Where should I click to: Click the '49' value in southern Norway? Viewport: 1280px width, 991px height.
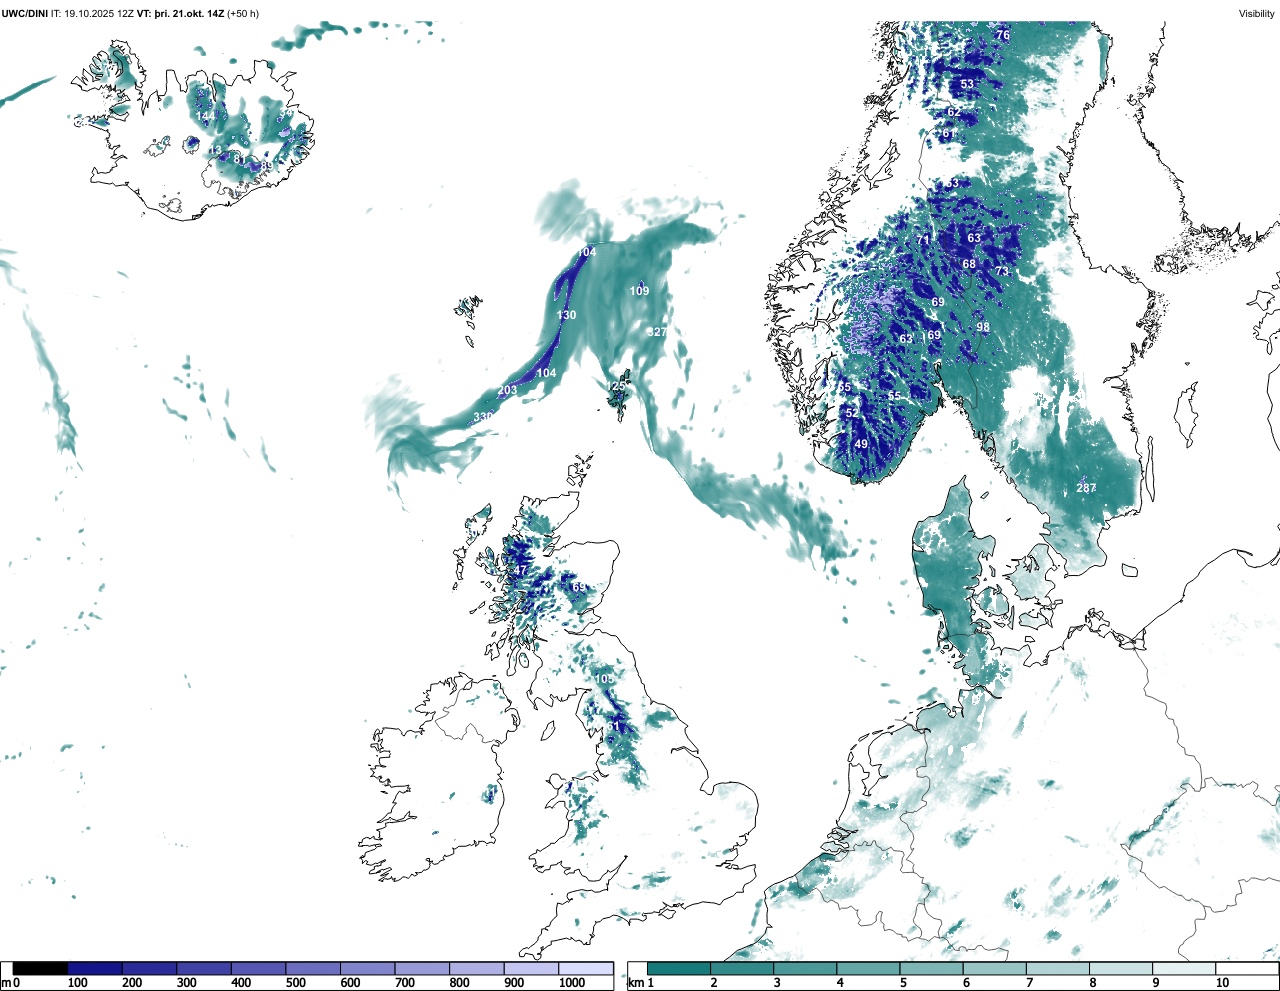tap(861, 444)
